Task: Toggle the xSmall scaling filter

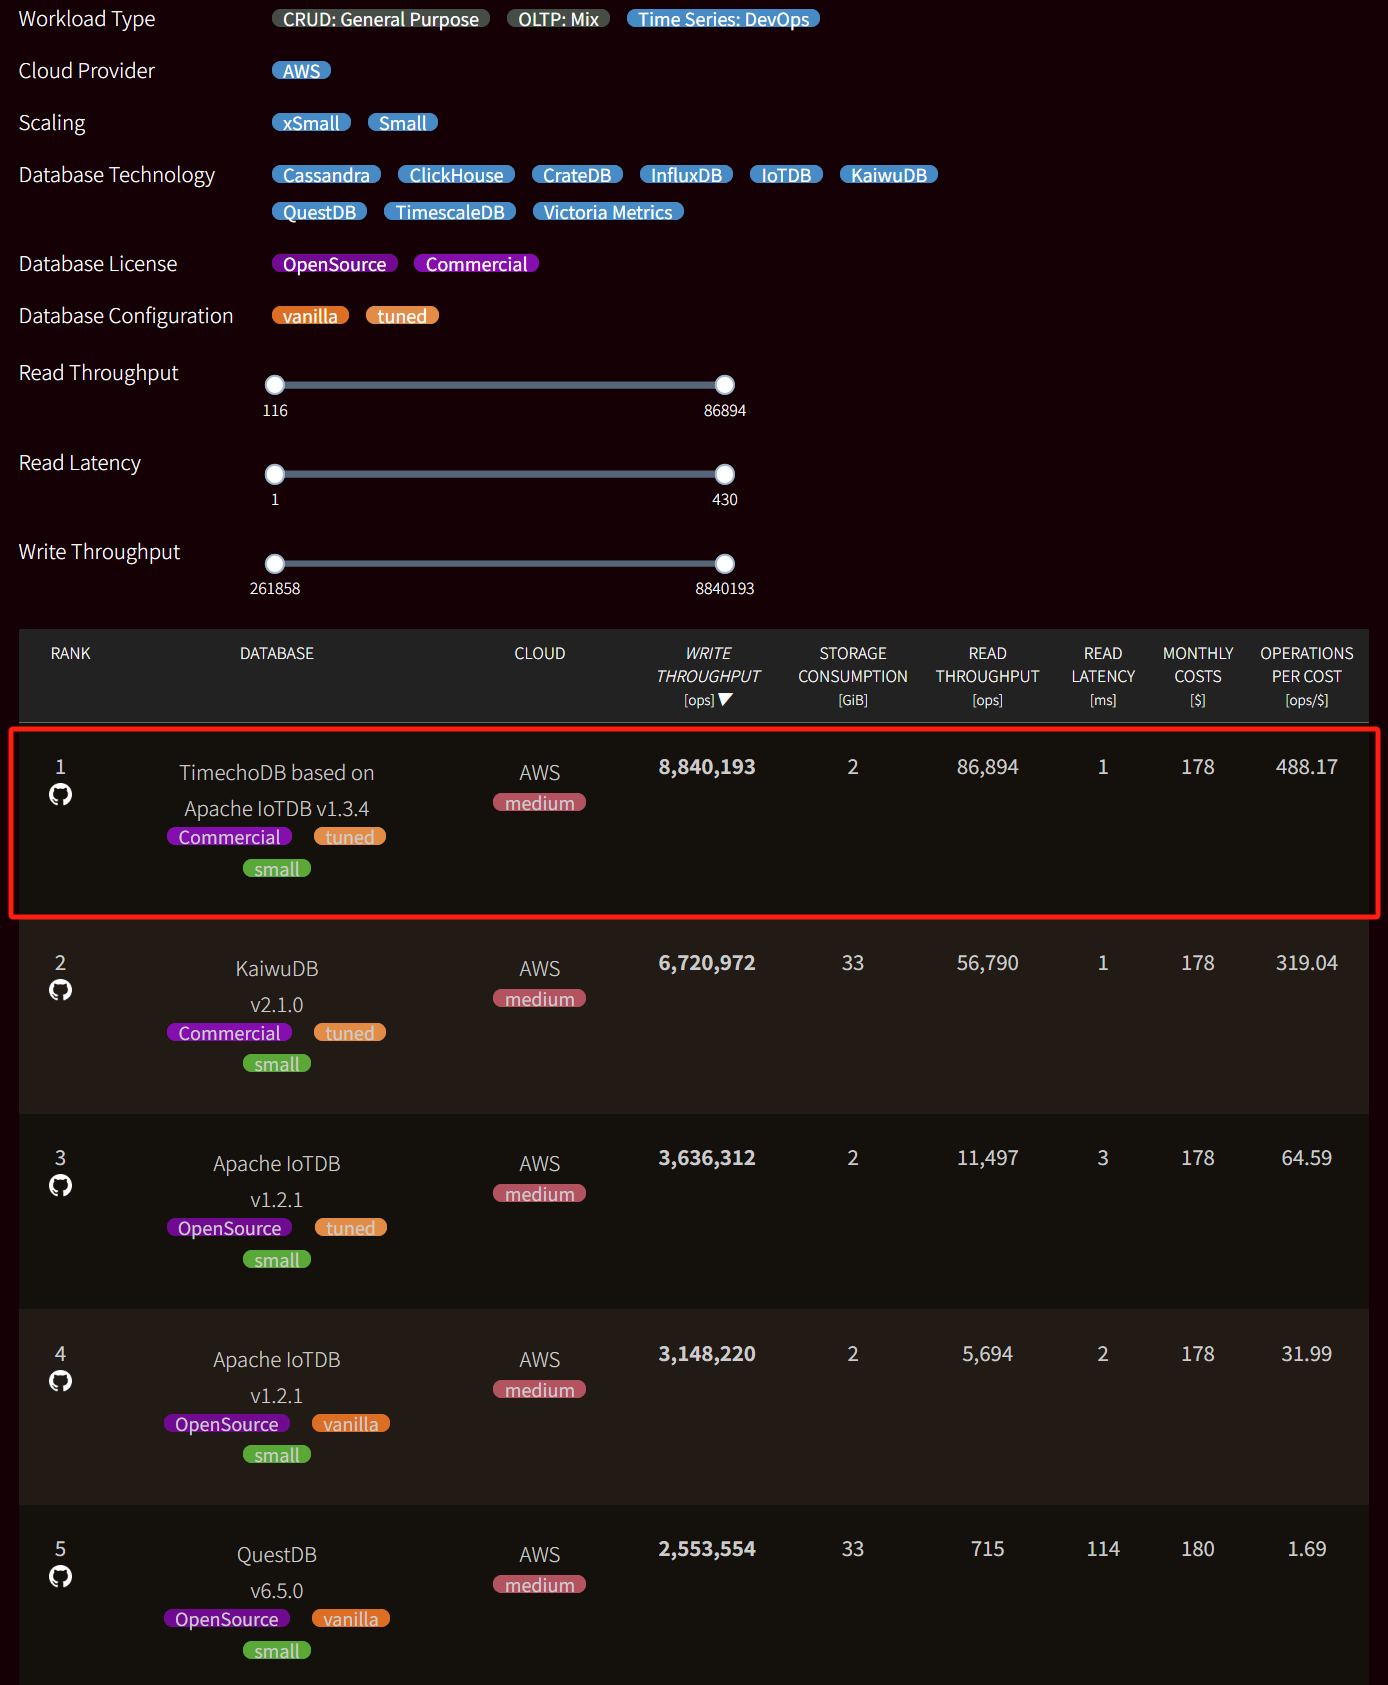Action: pyautogui.click(x=311, y=123)
